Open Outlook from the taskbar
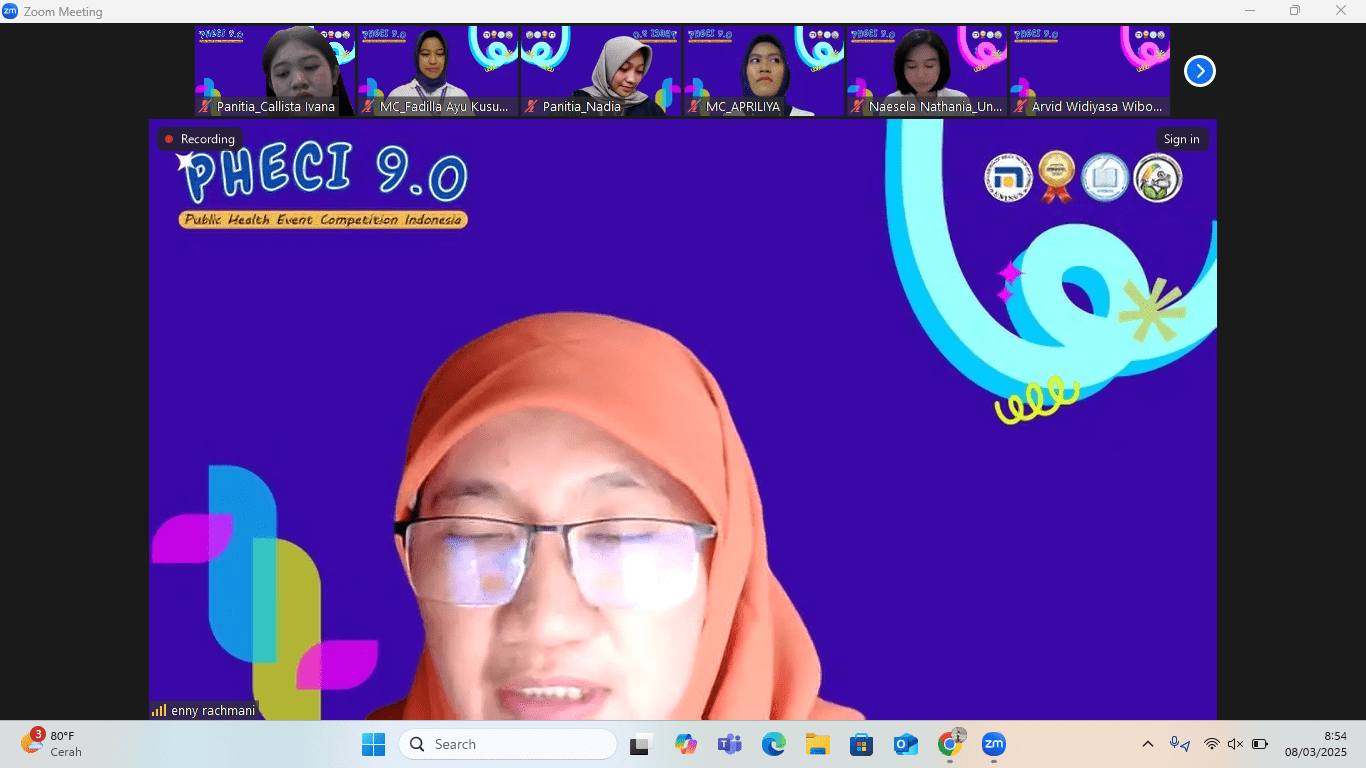The image size is (1366, 768). click(x=905, y=744)
